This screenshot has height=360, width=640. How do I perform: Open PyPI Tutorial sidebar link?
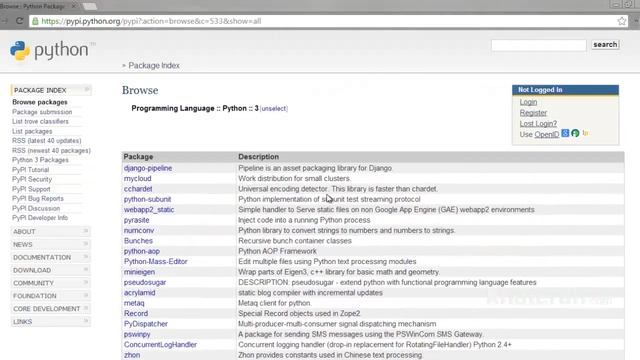coord(31,169)
